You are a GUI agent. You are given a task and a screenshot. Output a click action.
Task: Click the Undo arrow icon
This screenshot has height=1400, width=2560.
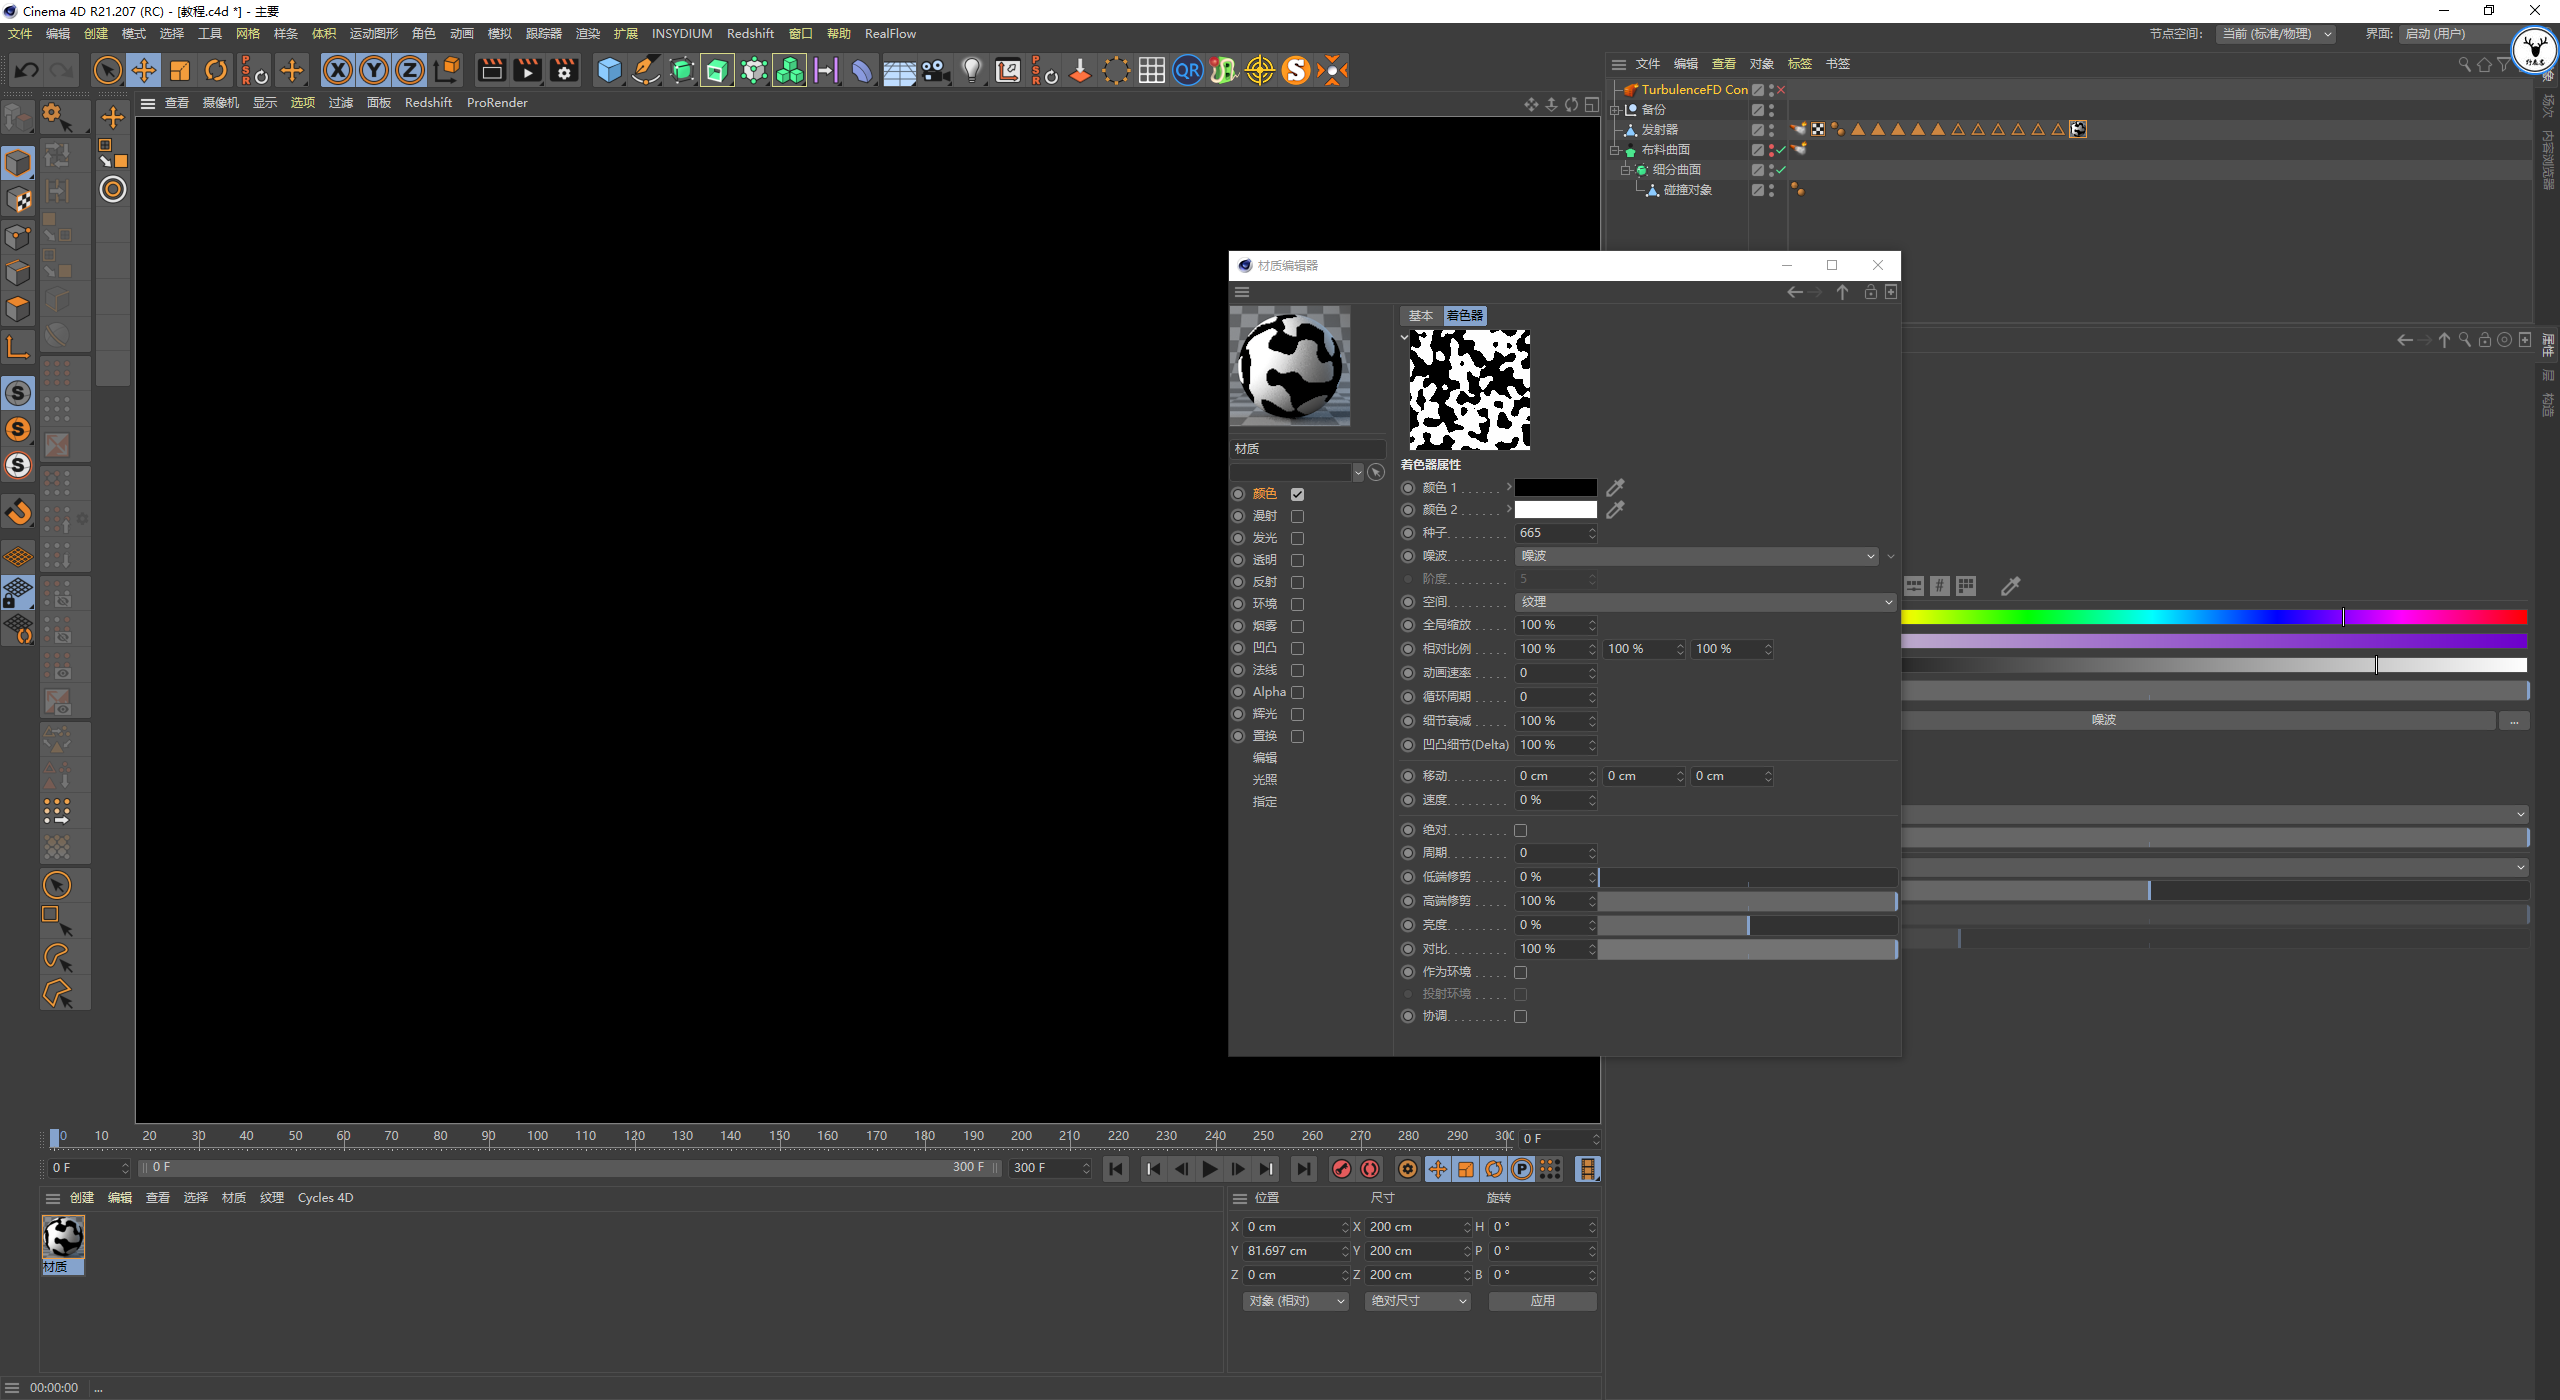27,70
